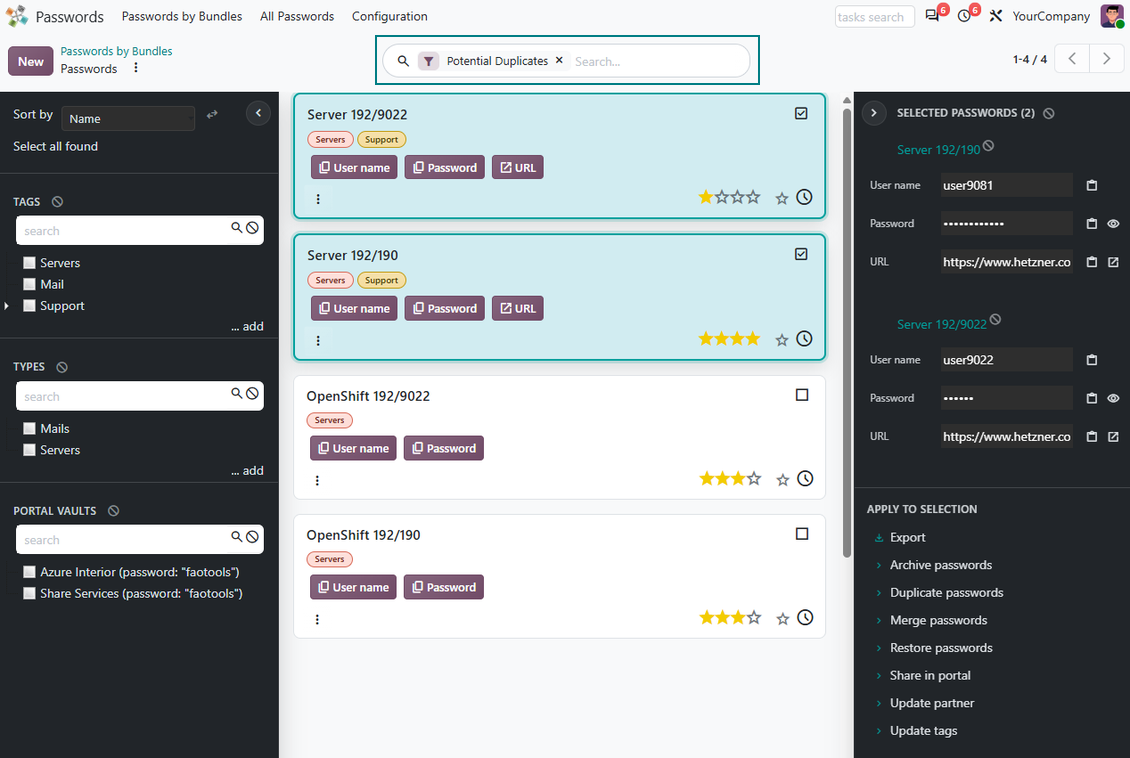Click the New button
This screenshot has width=1130, height=758.
pyautogui.click(x=31, y=61)
